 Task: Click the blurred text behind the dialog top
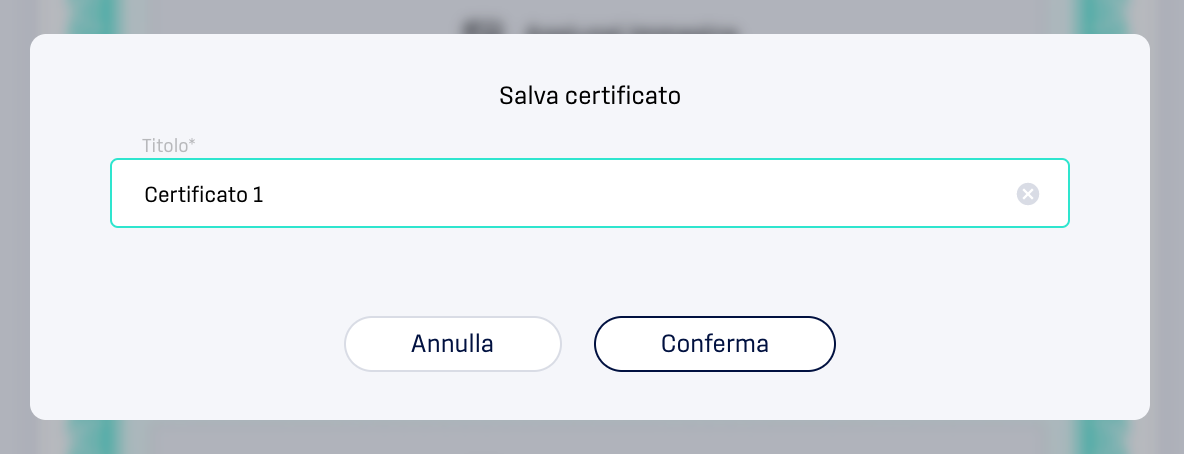[631, 30]
